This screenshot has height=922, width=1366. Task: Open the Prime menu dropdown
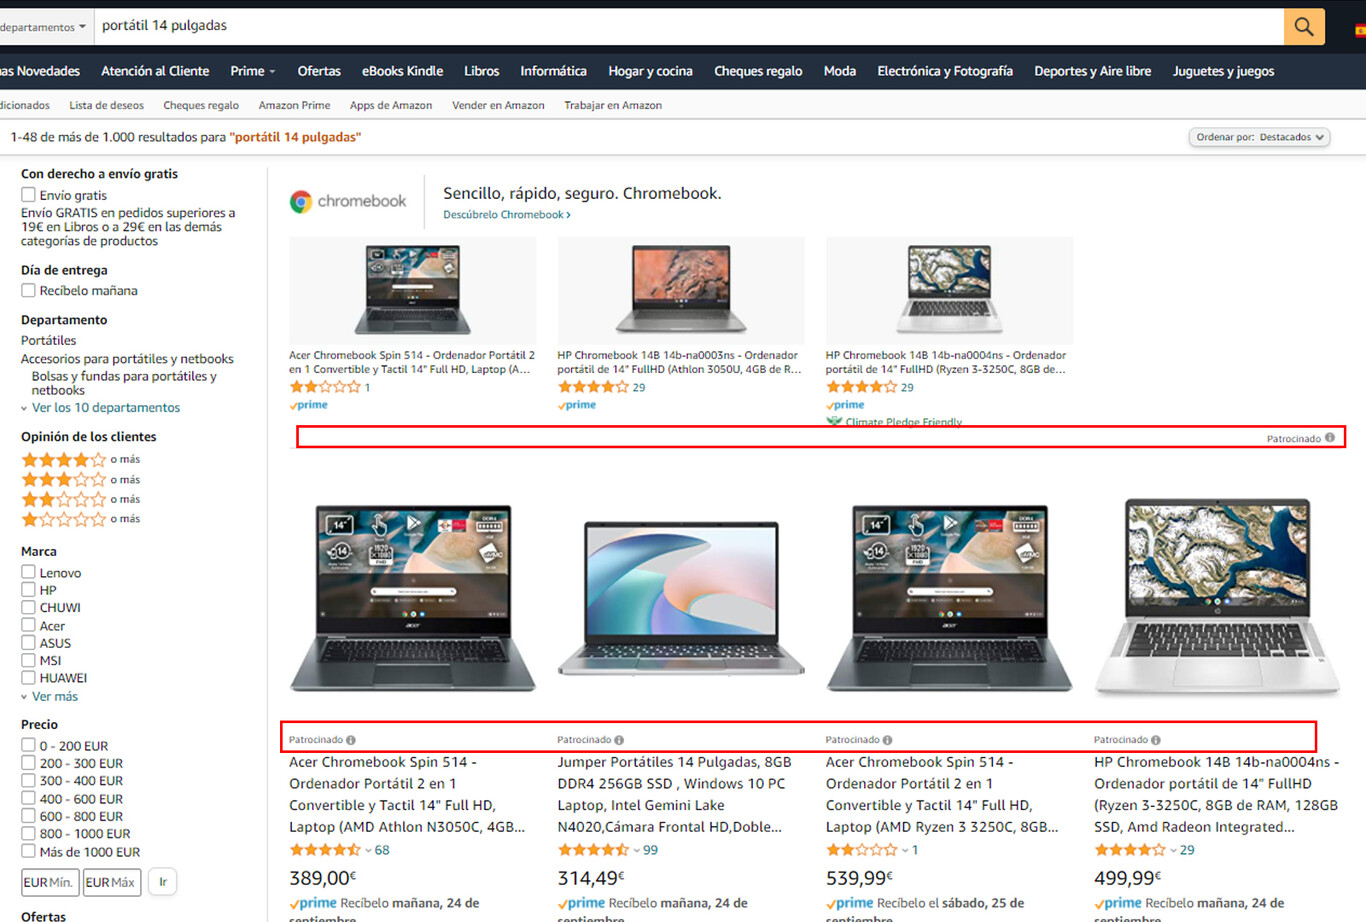(252, 71)
